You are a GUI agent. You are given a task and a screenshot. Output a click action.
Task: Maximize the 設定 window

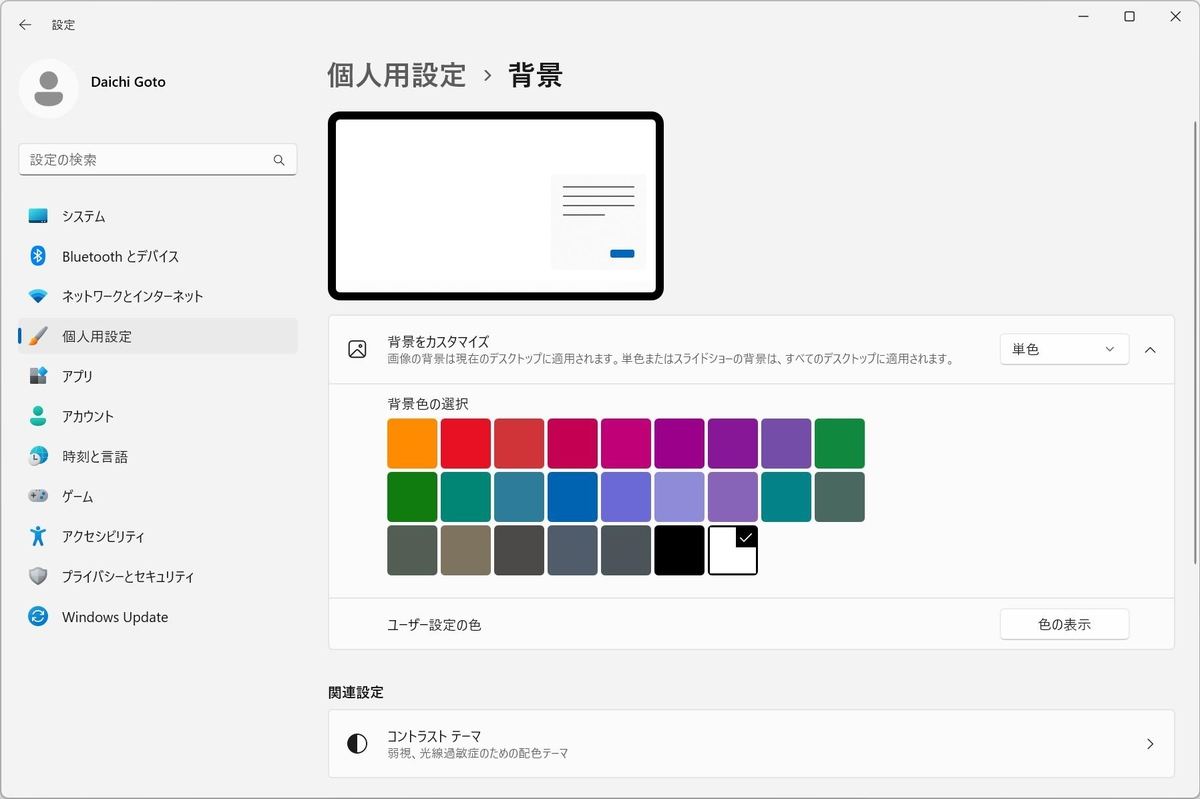(x=1129, y=17)
